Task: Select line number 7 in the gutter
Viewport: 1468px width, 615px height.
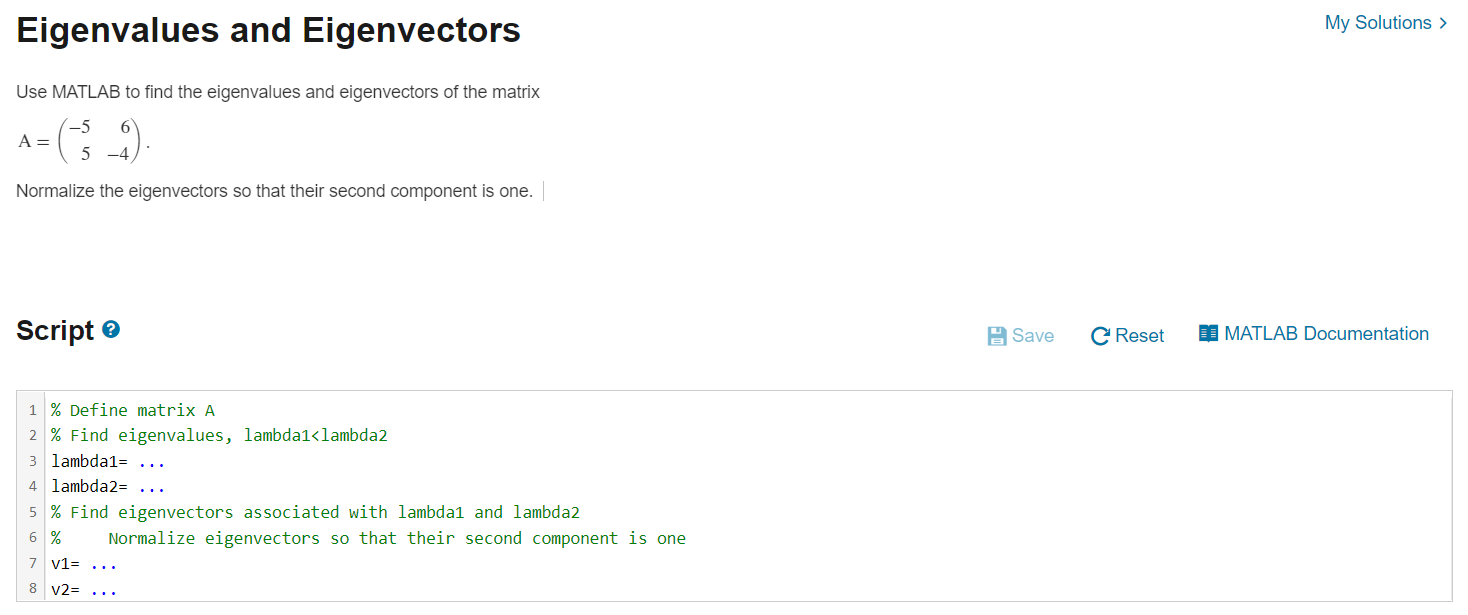Action: [x=33, y=564]
